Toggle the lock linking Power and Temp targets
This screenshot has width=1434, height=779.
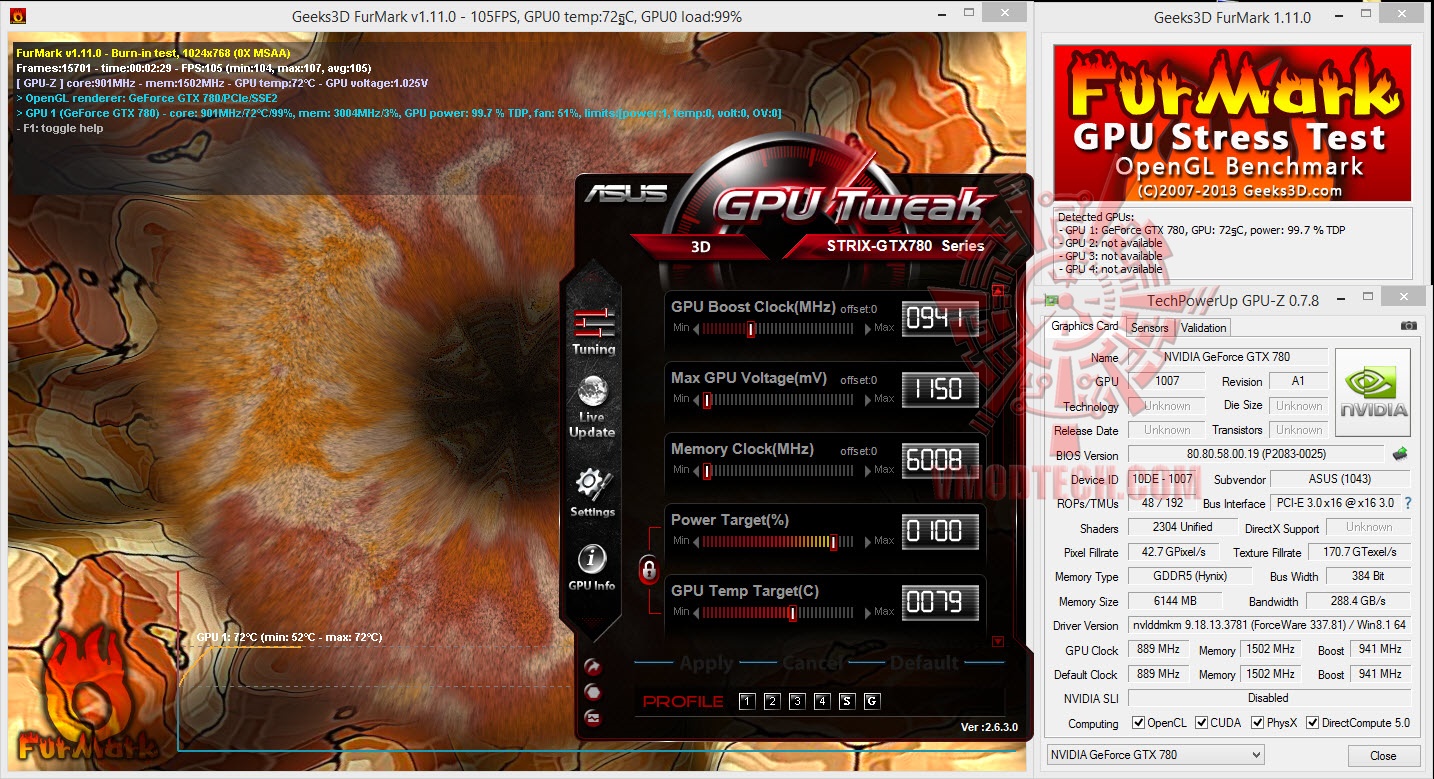click(649, 570)
